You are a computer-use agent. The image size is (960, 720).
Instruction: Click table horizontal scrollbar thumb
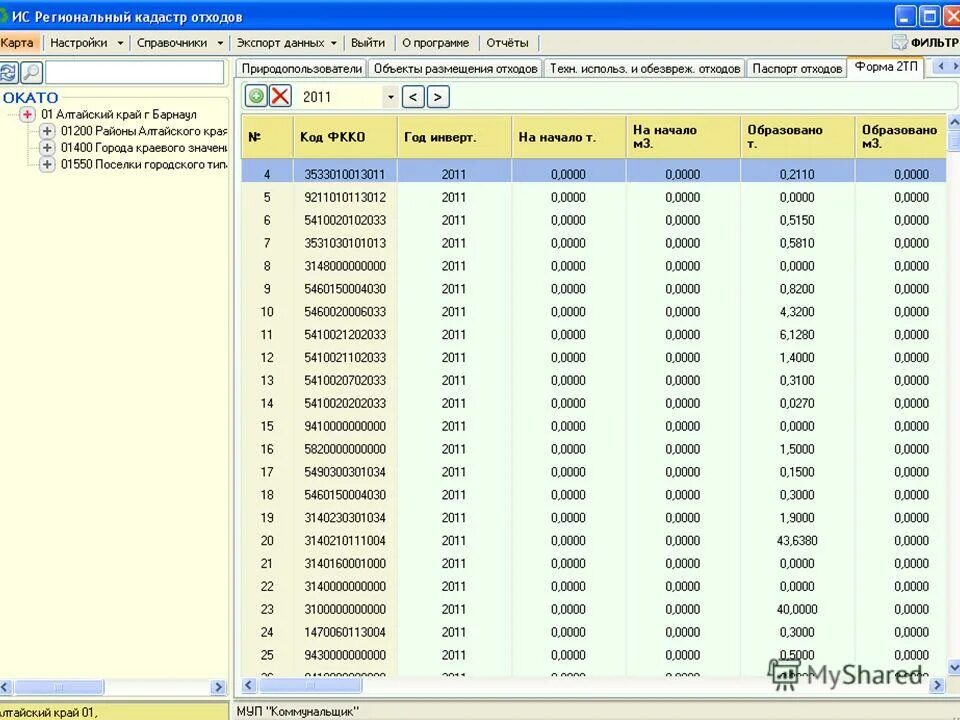(310, 686)
